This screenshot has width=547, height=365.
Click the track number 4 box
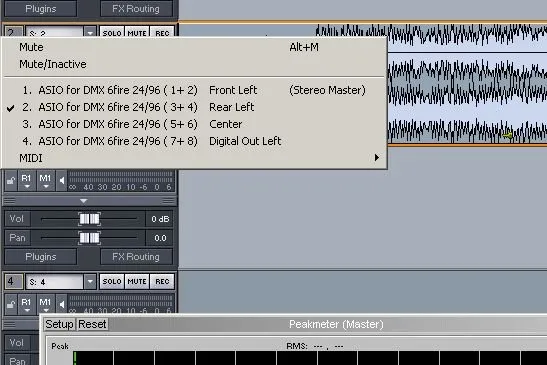click(13, 281)
